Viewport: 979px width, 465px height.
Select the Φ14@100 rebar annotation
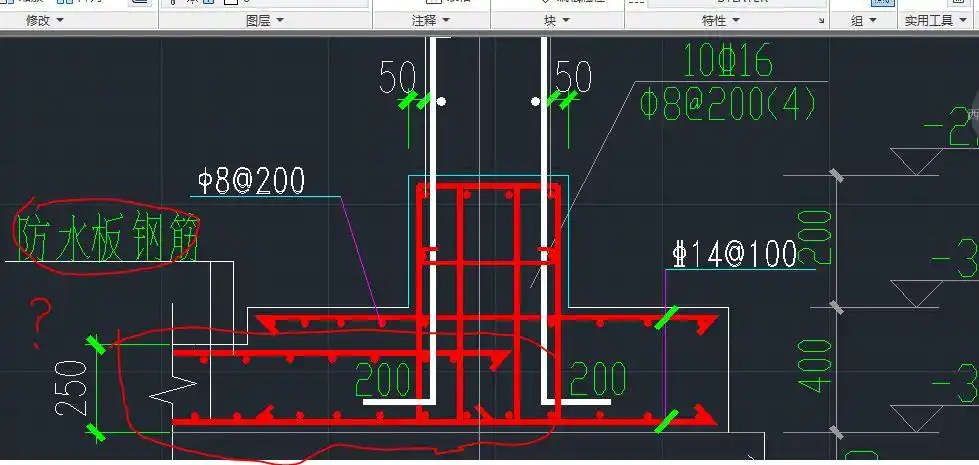(x=732, y=254)
